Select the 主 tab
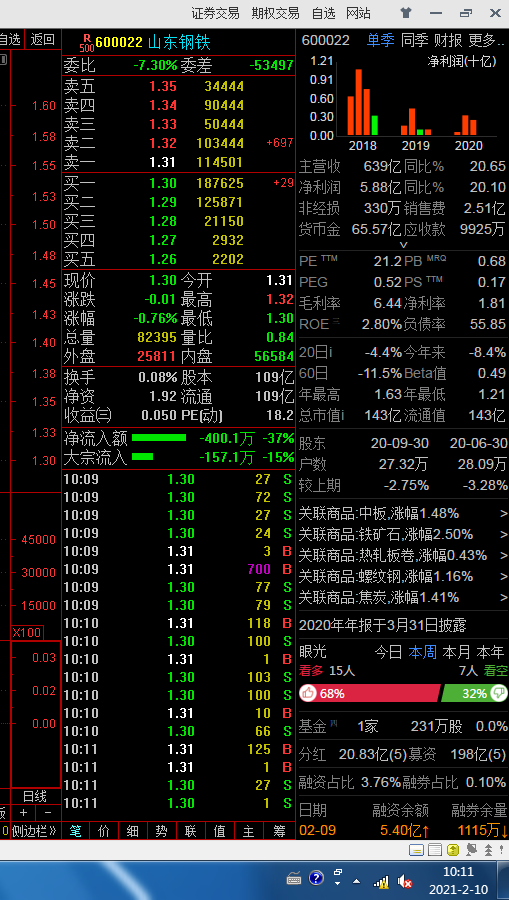Screen dimensions: 509x900 [248, 831]
